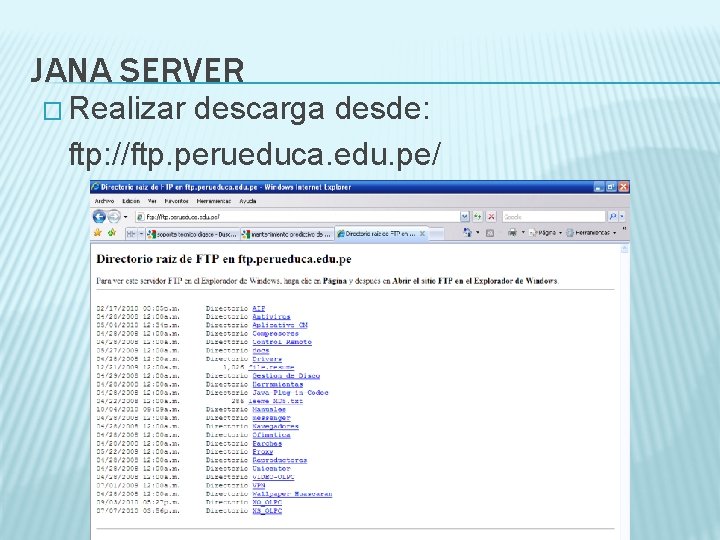Open the Página command bar menu

click(545, 233)
